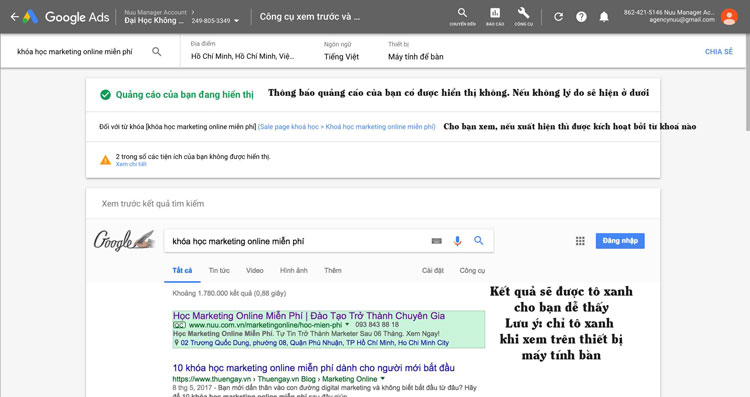Image resolution: width=750 pixels, height=397 pixels.
Task: Open keyboard icon in Google search box
Action: tap(436, 241)
